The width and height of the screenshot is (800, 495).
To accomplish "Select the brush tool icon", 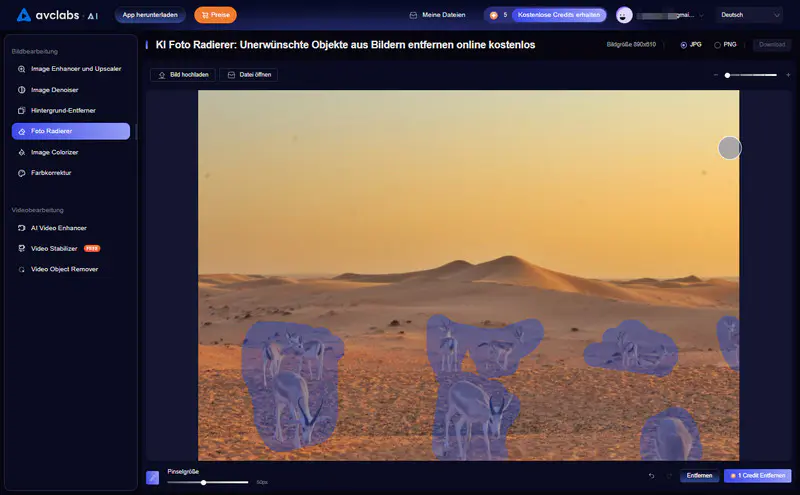I will [153, 478].
